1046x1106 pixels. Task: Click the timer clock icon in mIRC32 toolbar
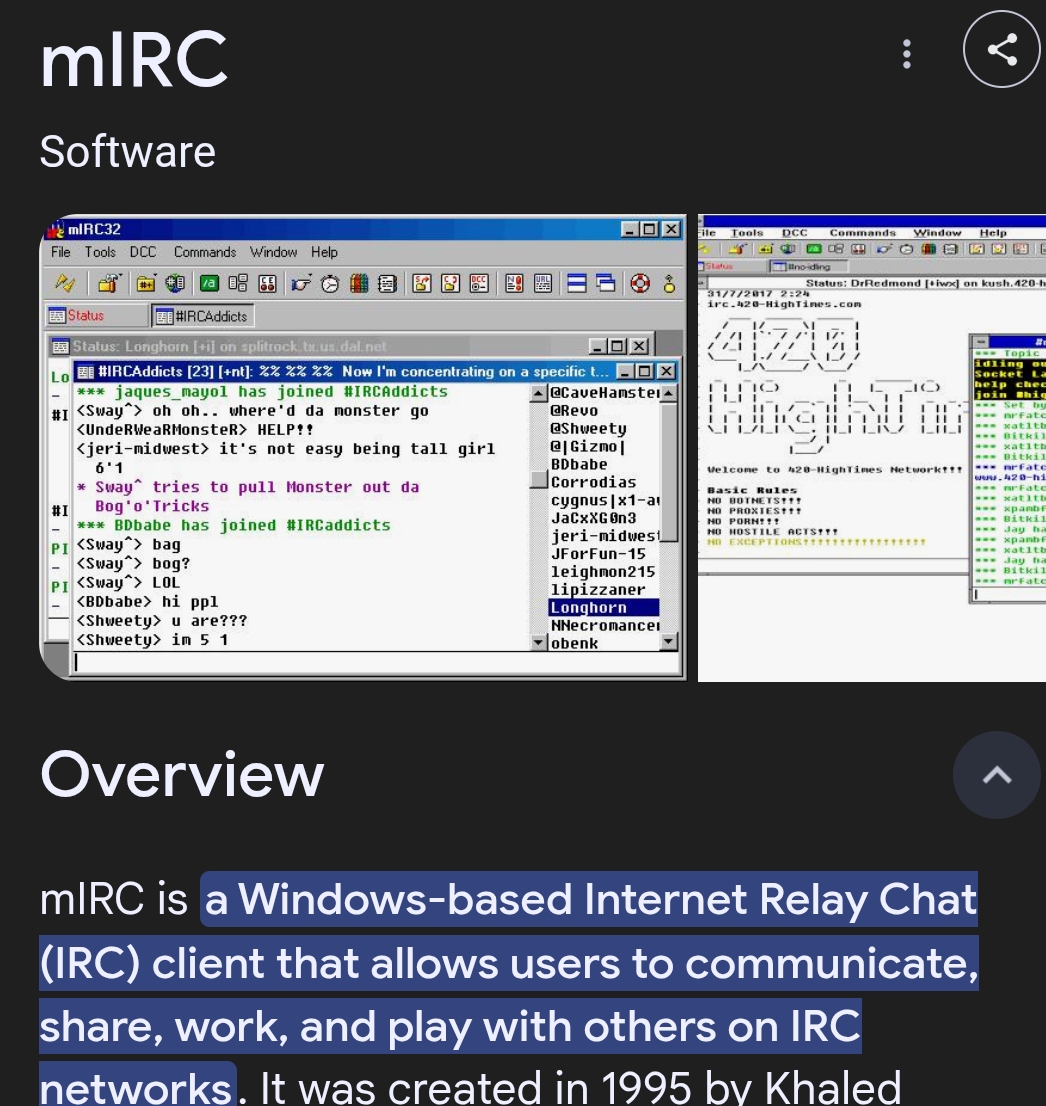pos(330,283)
